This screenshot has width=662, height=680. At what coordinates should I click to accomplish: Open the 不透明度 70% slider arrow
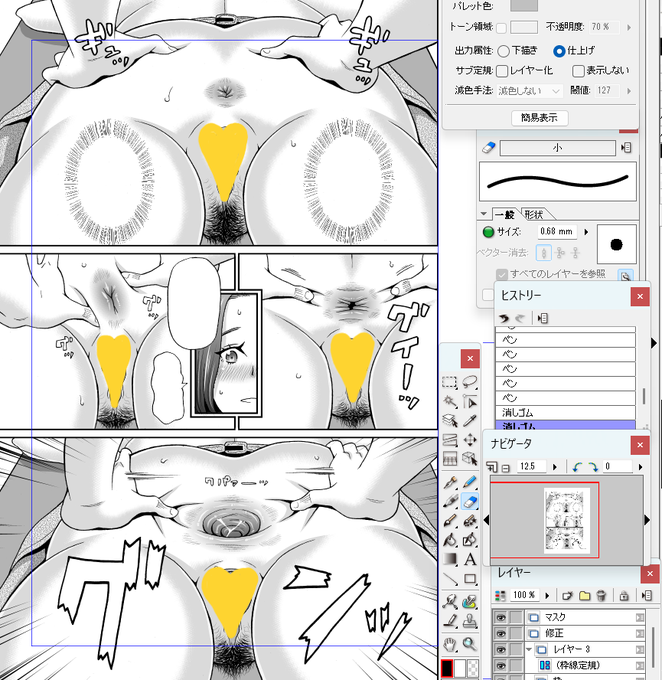(629, 27)
